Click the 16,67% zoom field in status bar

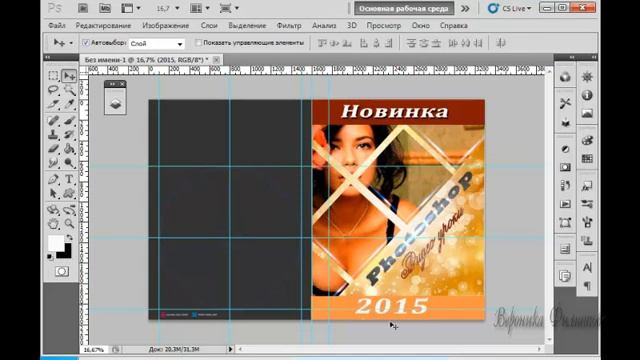[x=94, y=350]
